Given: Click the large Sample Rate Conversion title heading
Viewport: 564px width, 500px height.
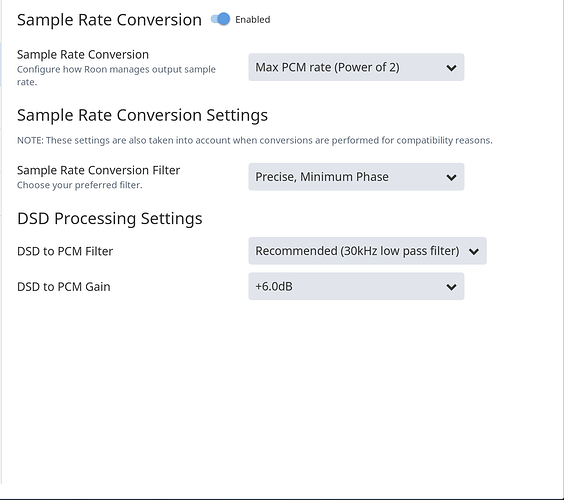Looking at the screenshot, I should (109, 20).
